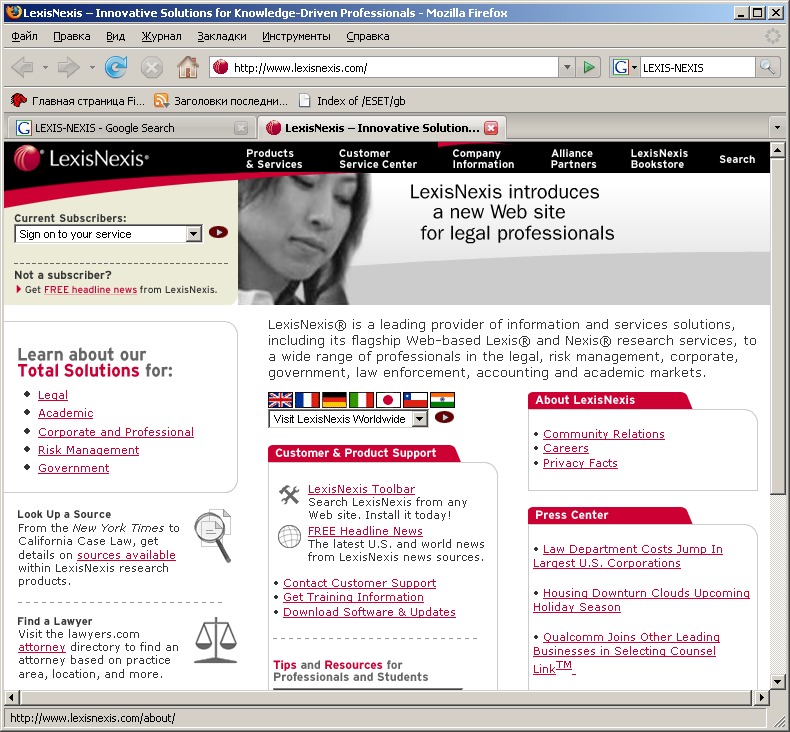790x732 pixels.
Task: Click the search magnifier icon in toolbar
Action: pos(767,67)
